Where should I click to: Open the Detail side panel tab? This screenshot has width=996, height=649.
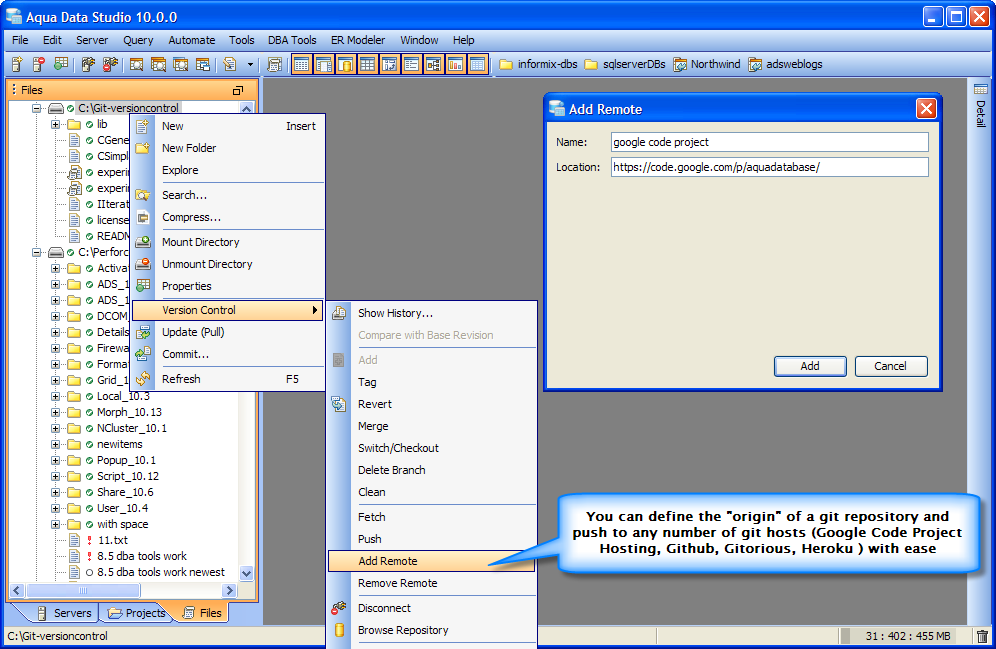click(981, 106)
